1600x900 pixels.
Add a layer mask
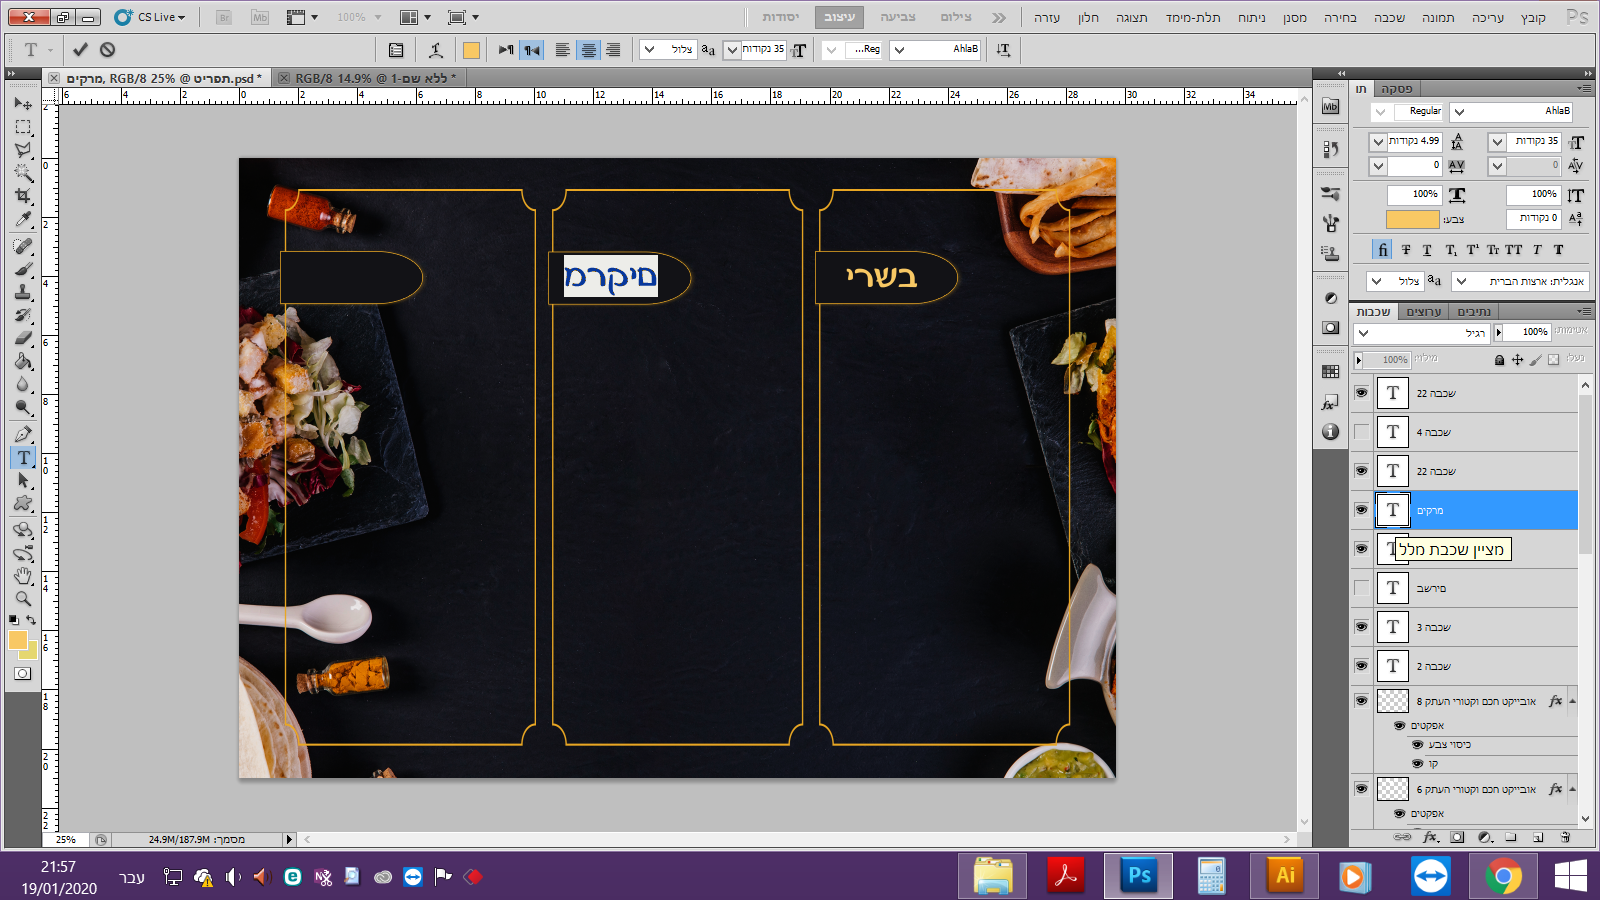tap(1457, 837)
